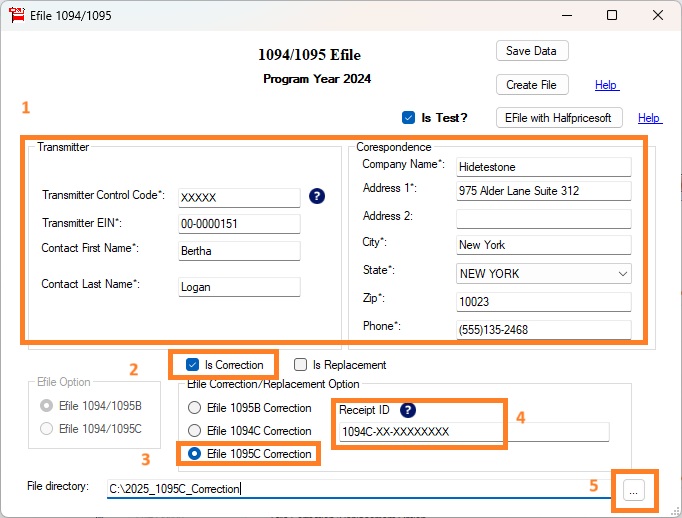
Task: Open the Help link beside Create File
Action: pos(606,85)
